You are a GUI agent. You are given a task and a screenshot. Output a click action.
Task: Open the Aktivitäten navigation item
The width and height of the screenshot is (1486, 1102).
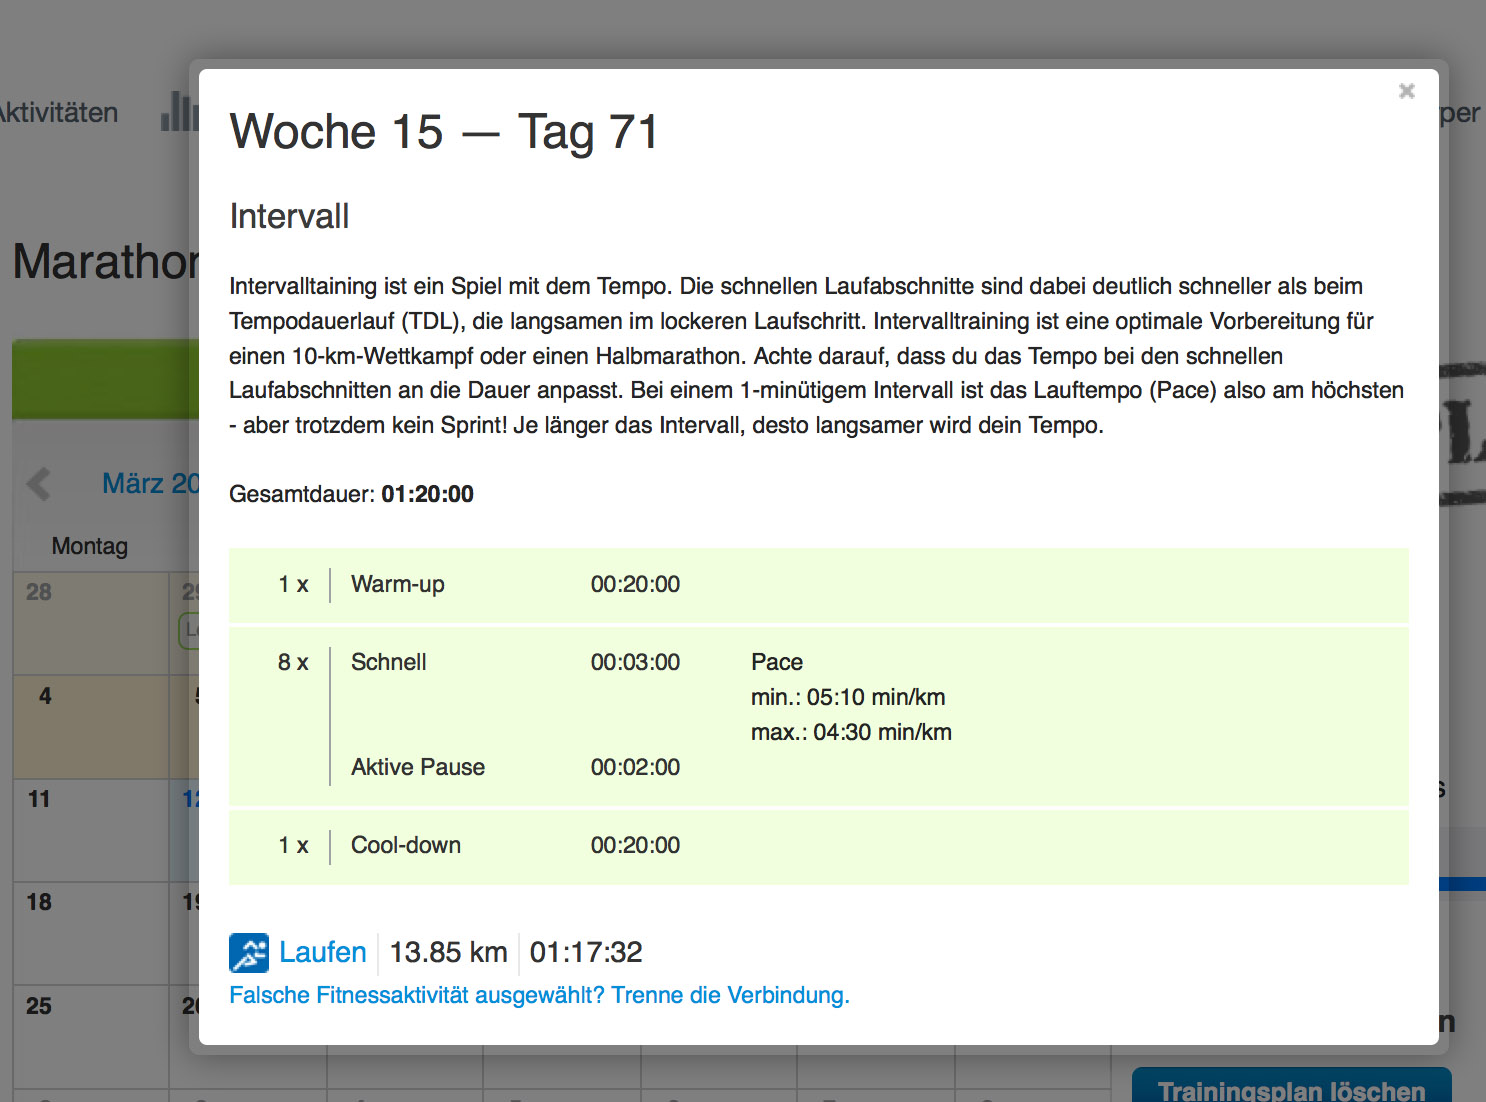click(58, 113)
